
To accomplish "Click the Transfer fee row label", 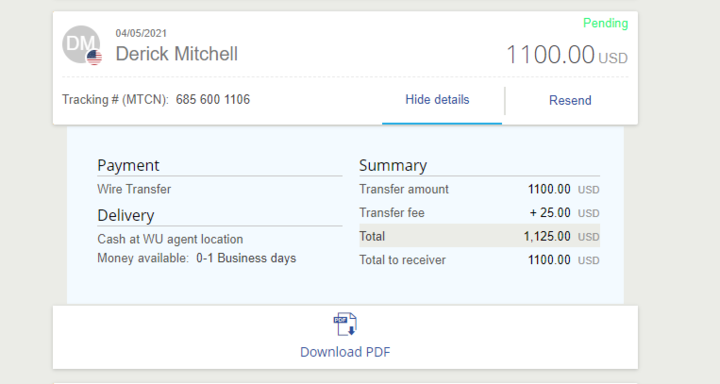I will (x=392, y=213).
